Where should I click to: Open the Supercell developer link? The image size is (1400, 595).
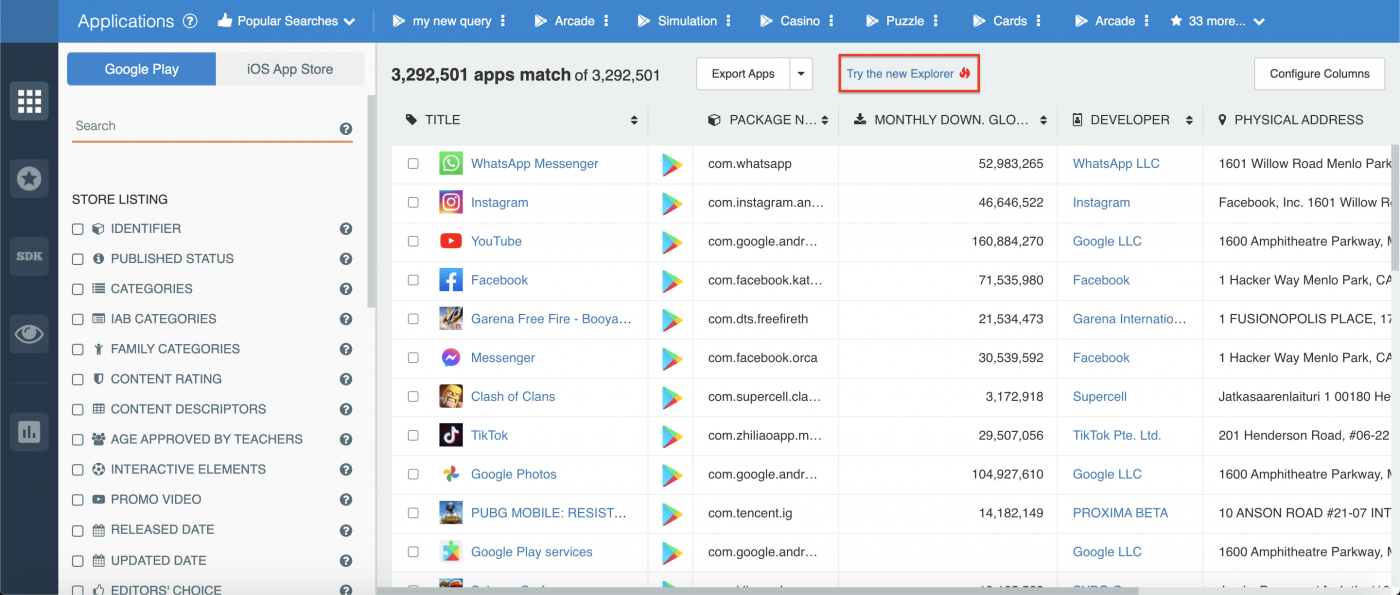[1100, 396]
